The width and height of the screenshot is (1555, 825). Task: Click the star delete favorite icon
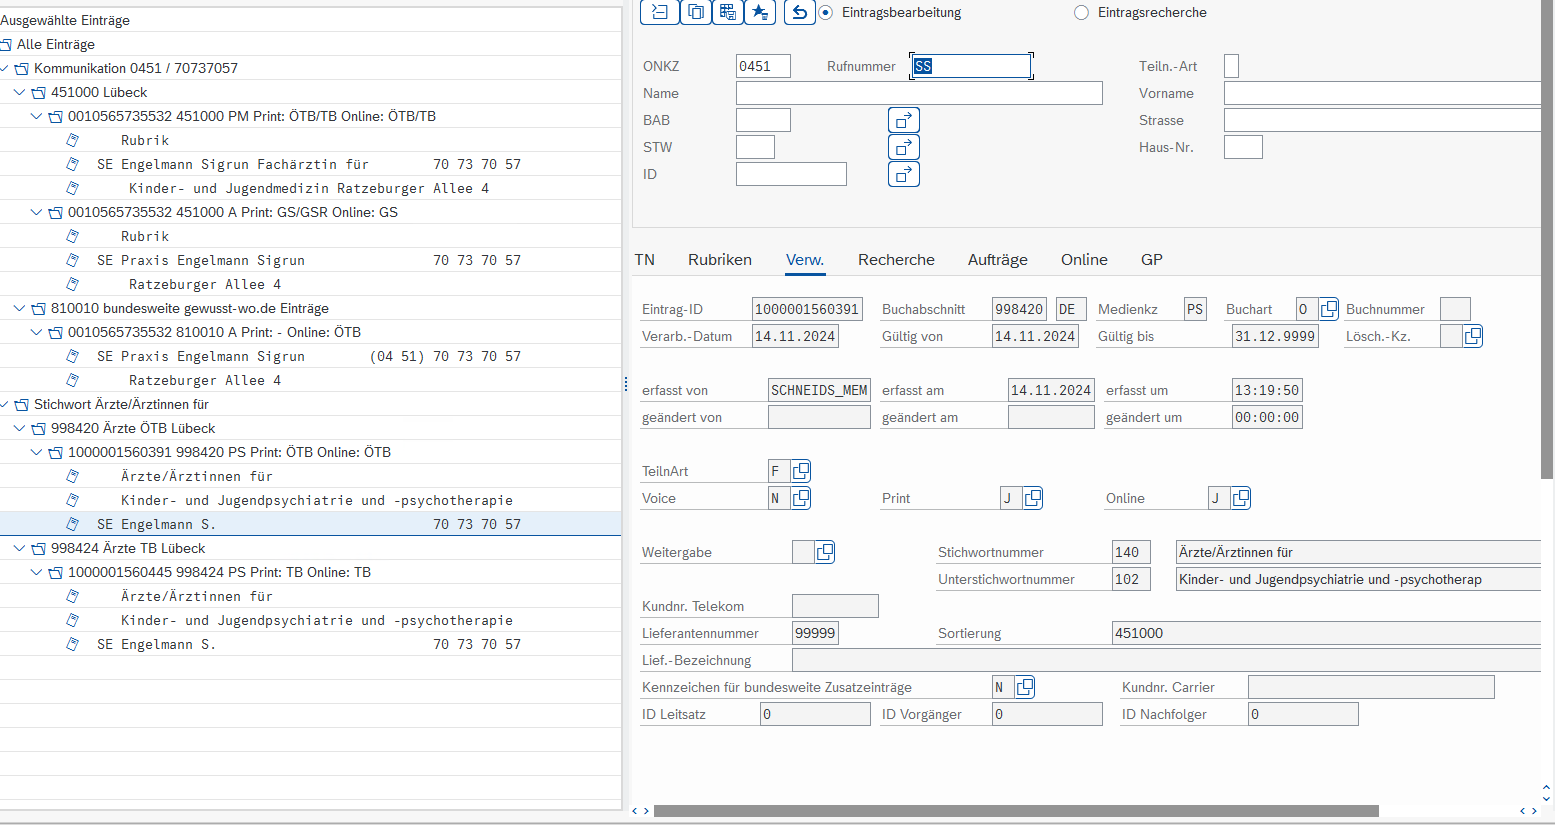pyautogui.click(x=760, y=12)
